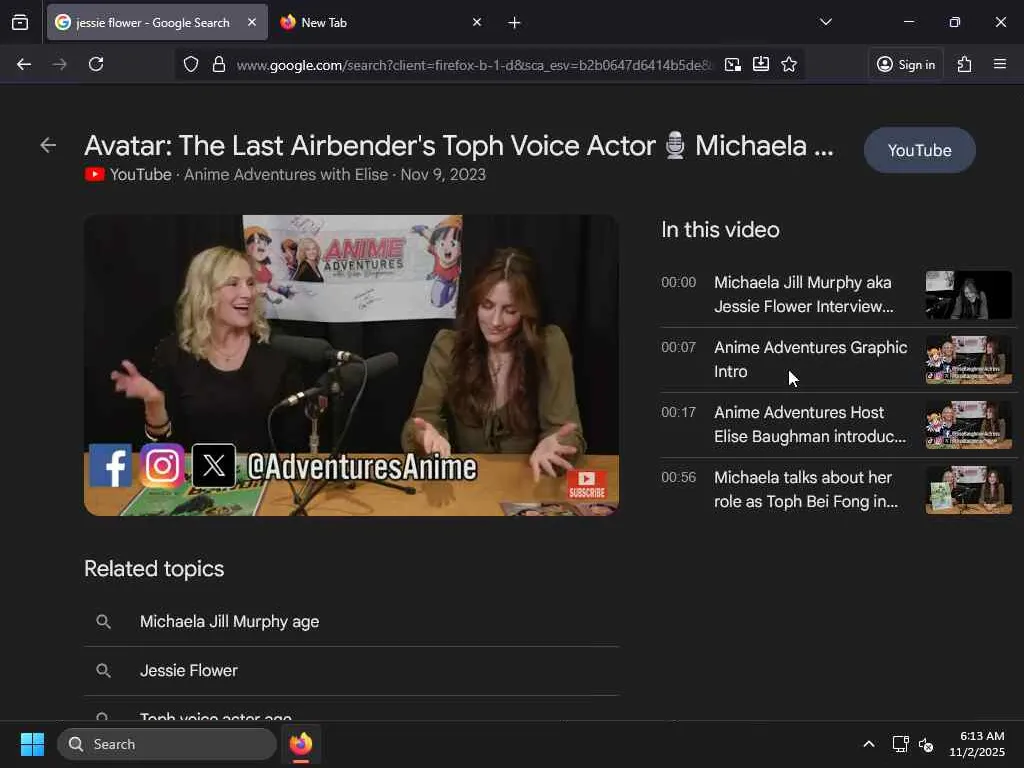This screenshot has height=768, width=1024.
Task: Open video on YouTube via the YouTube button
Action: pos(920,150)
